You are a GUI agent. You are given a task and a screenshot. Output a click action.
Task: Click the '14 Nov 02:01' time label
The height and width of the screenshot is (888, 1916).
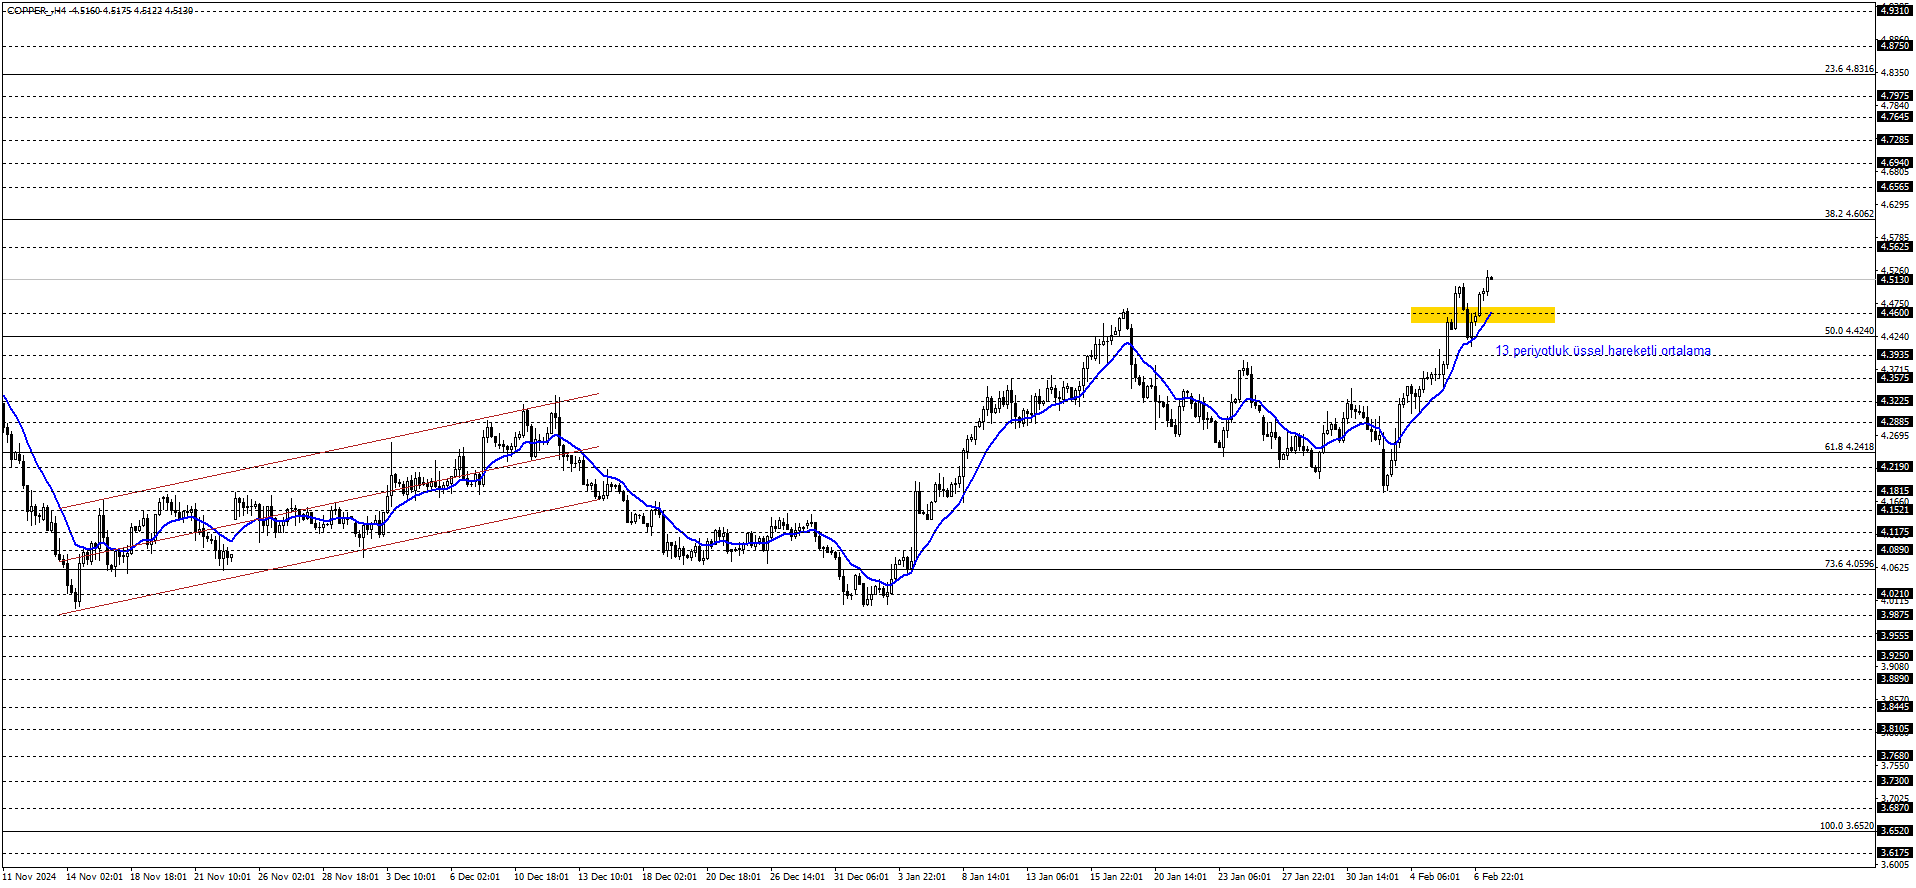point(94,877)
